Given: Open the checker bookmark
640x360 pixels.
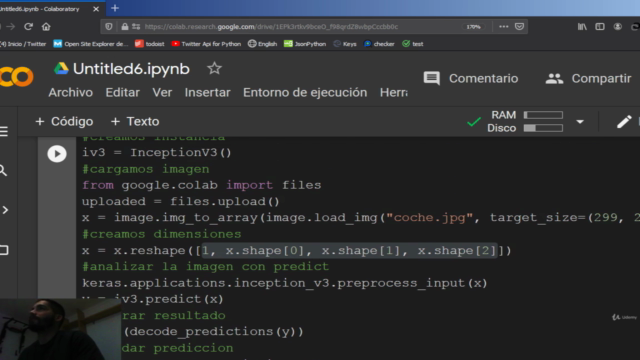Looking at the screenshot, I should coord(379,44).
